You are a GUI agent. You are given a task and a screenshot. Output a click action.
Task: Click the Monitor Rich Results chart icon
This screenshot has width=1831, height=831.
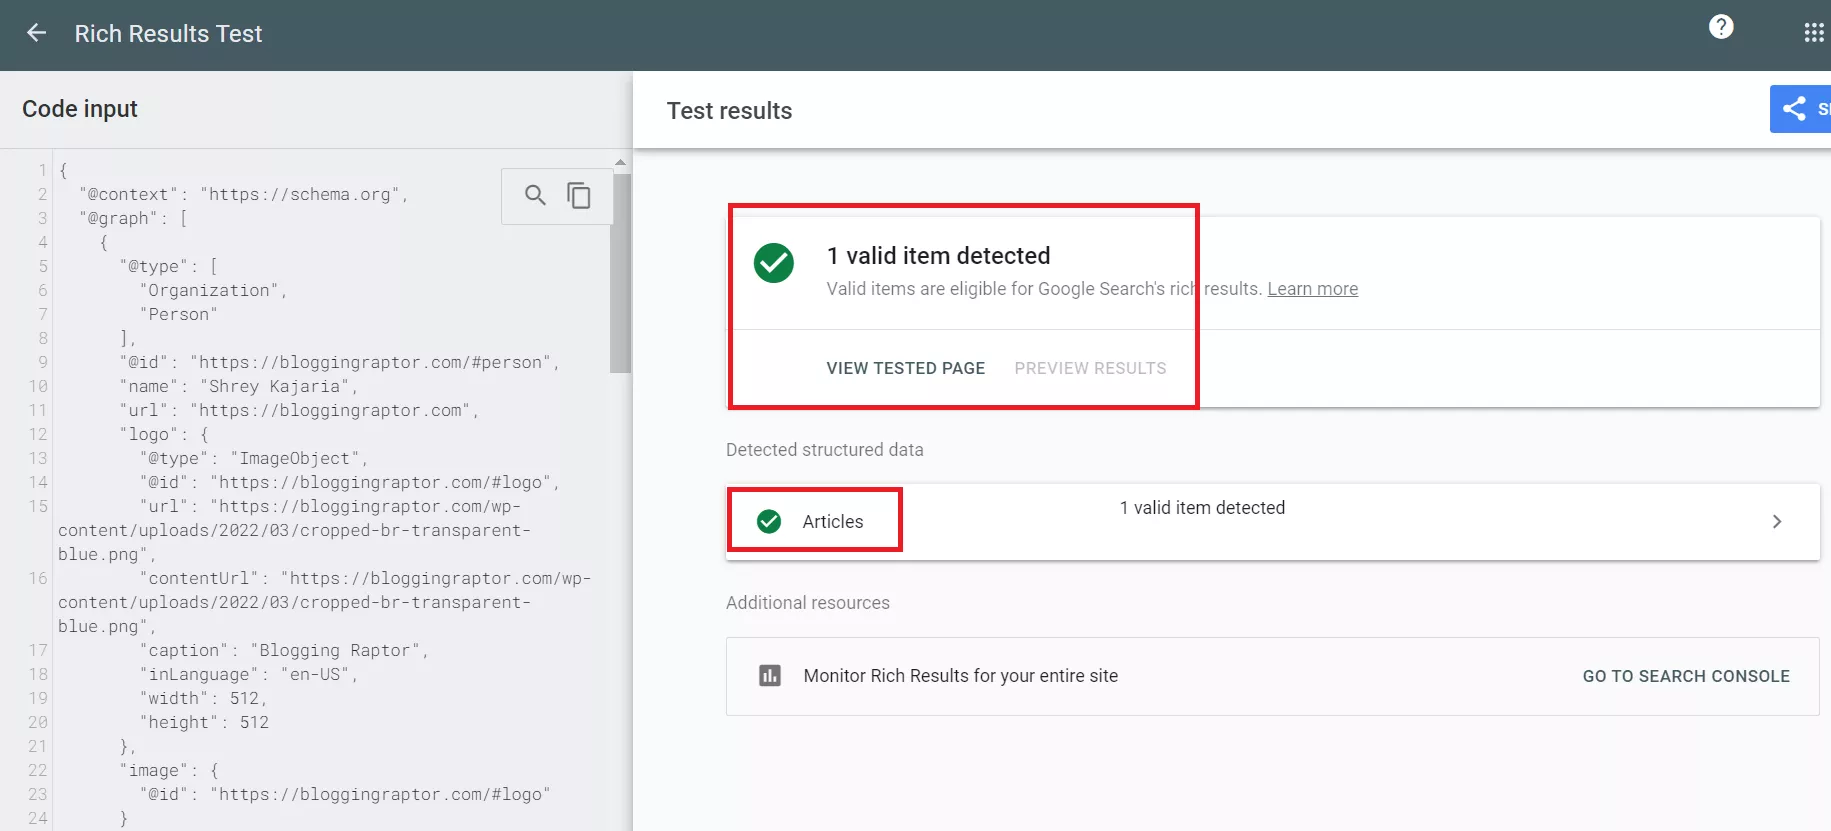(x=770, y=676)
